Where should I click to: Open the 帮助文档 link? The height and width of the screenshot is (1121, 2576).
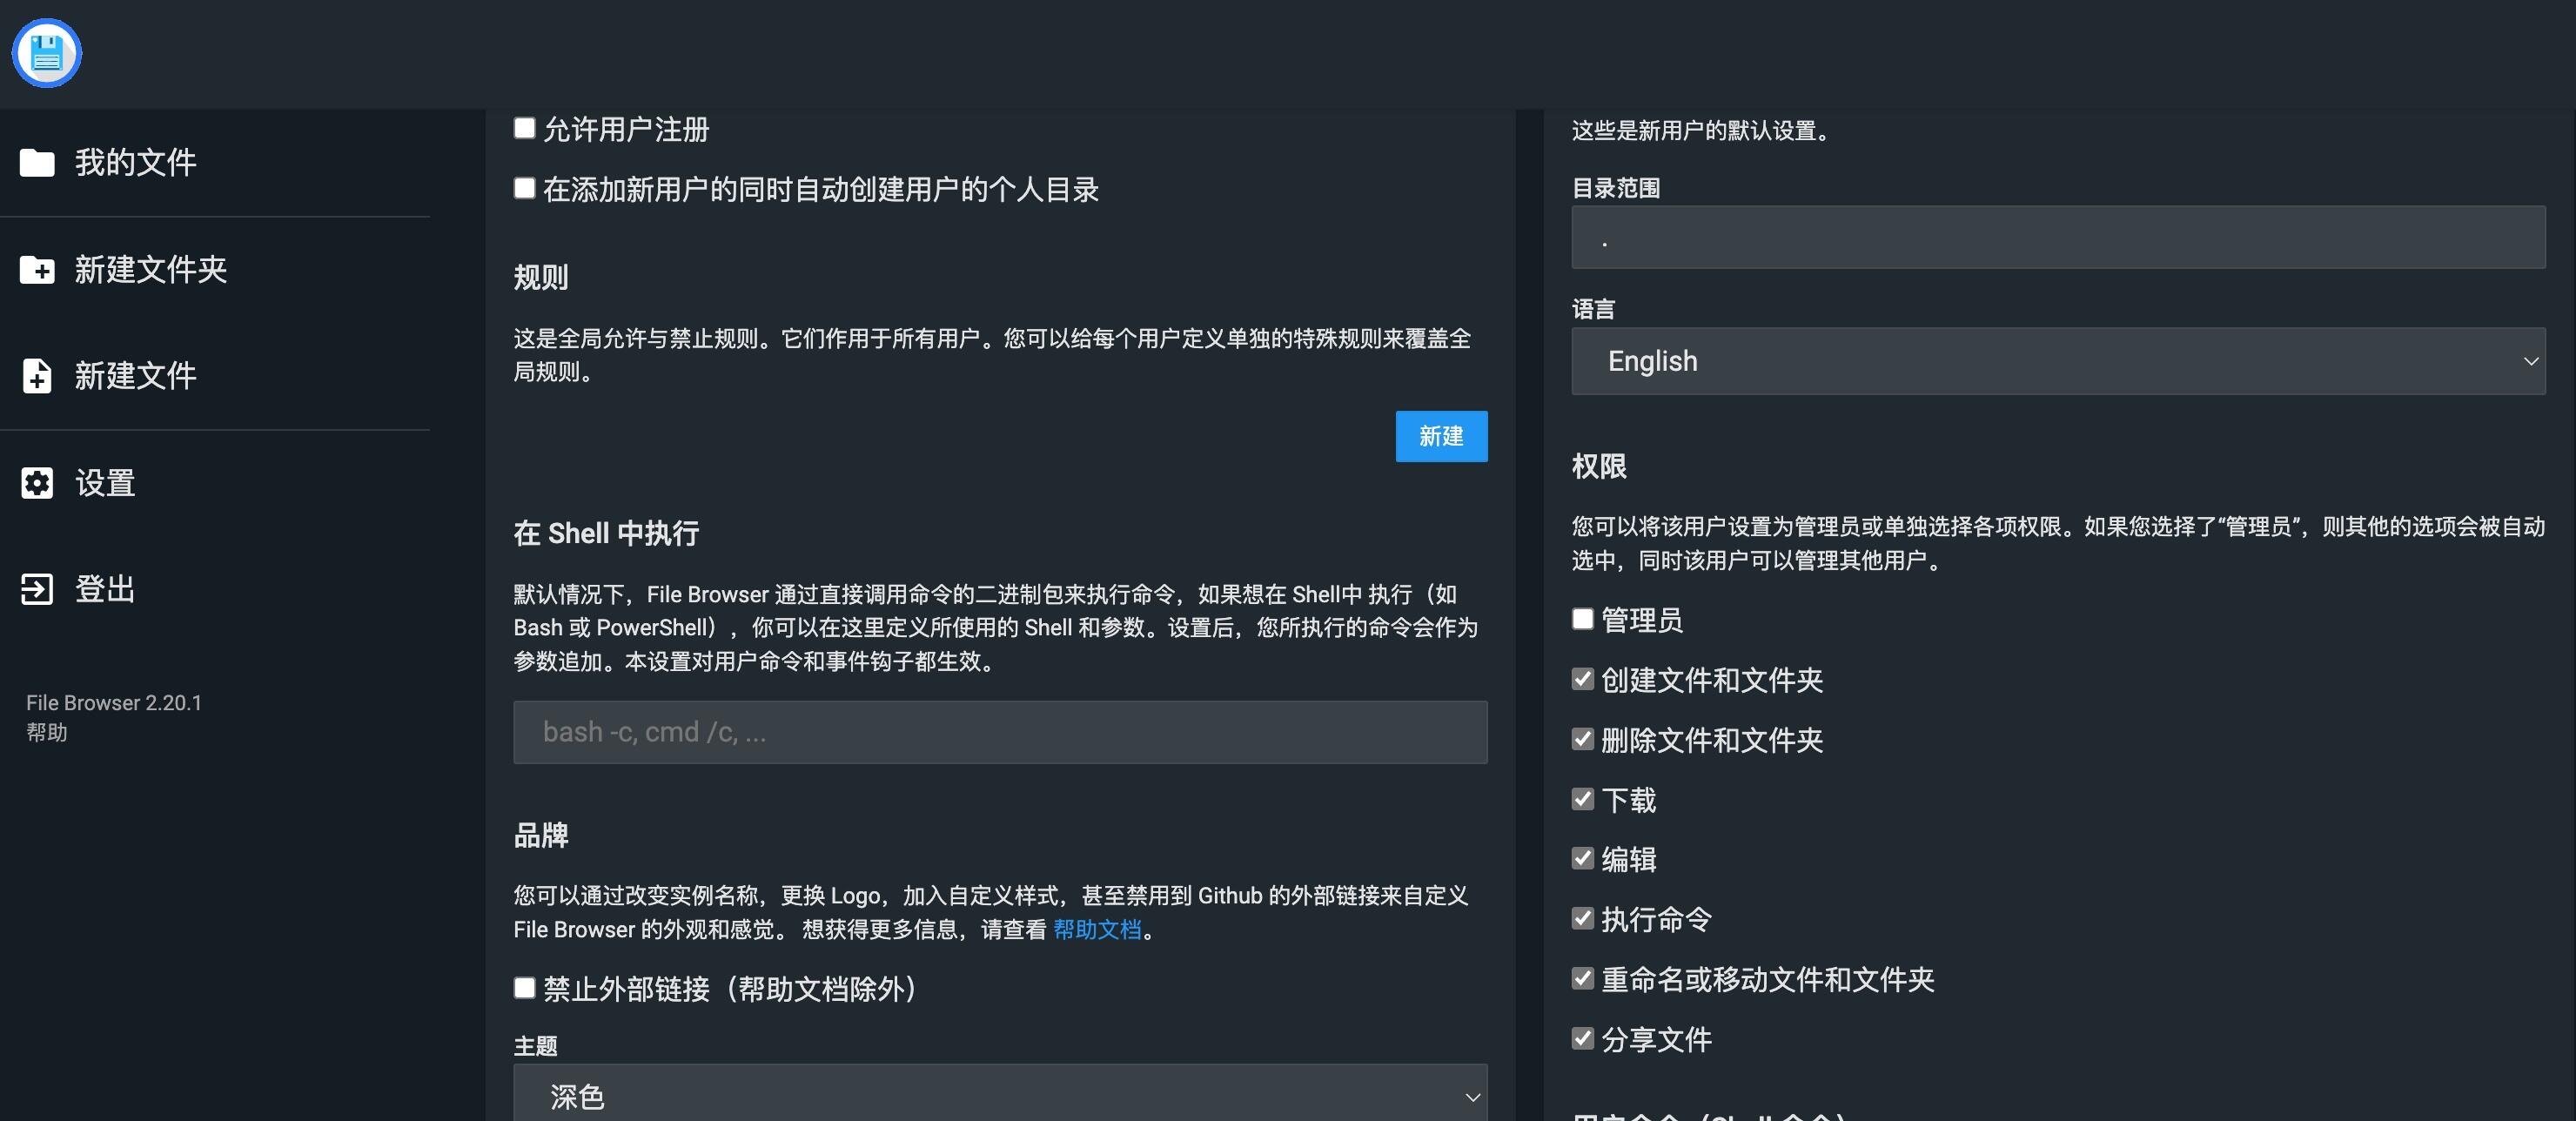1098,930
